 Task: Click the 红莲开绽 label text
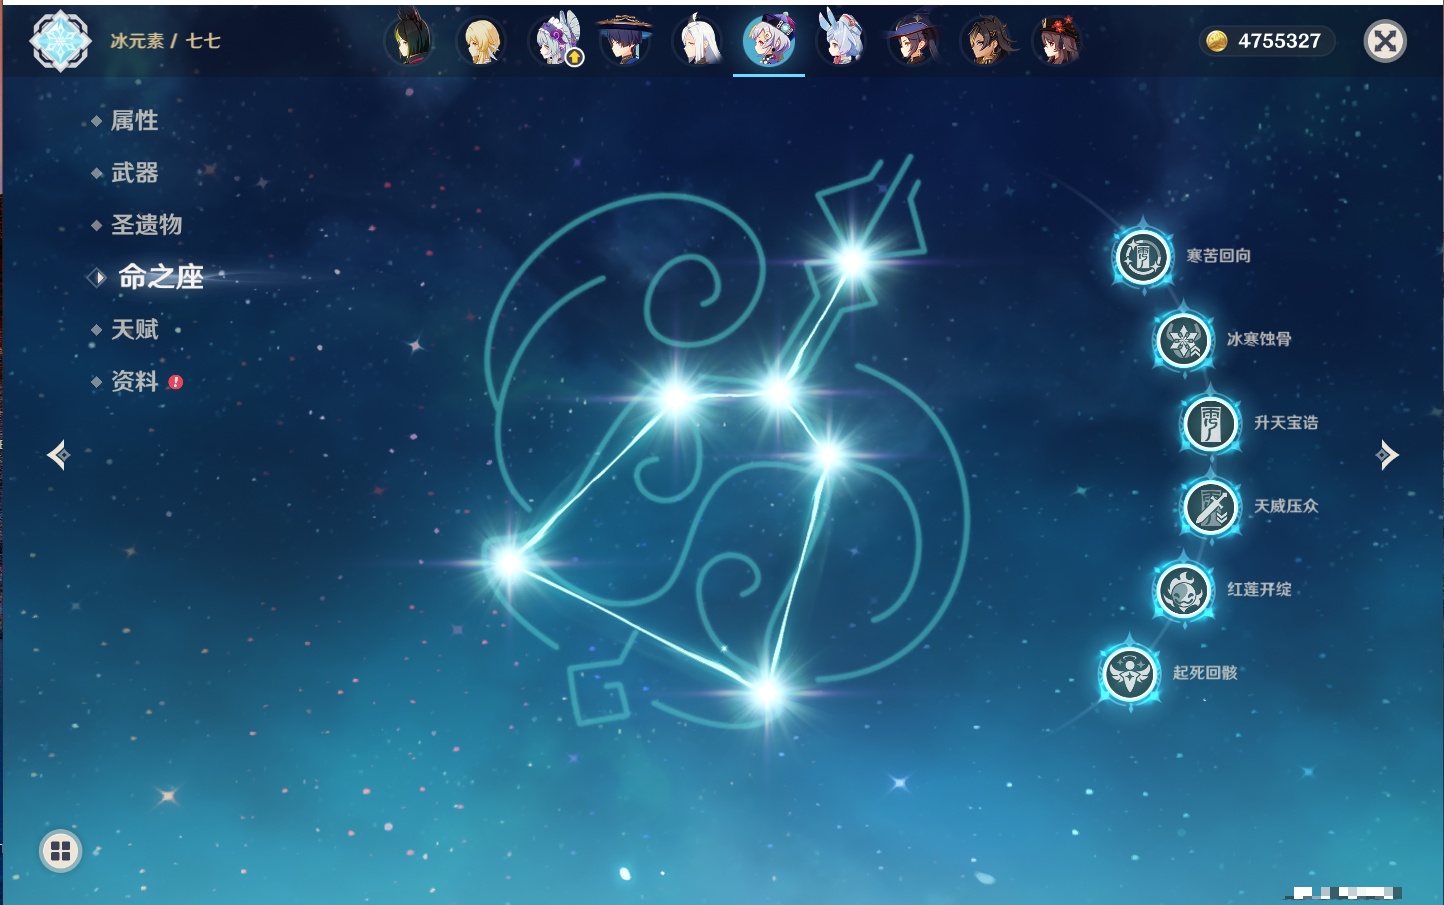point(1259,590)
